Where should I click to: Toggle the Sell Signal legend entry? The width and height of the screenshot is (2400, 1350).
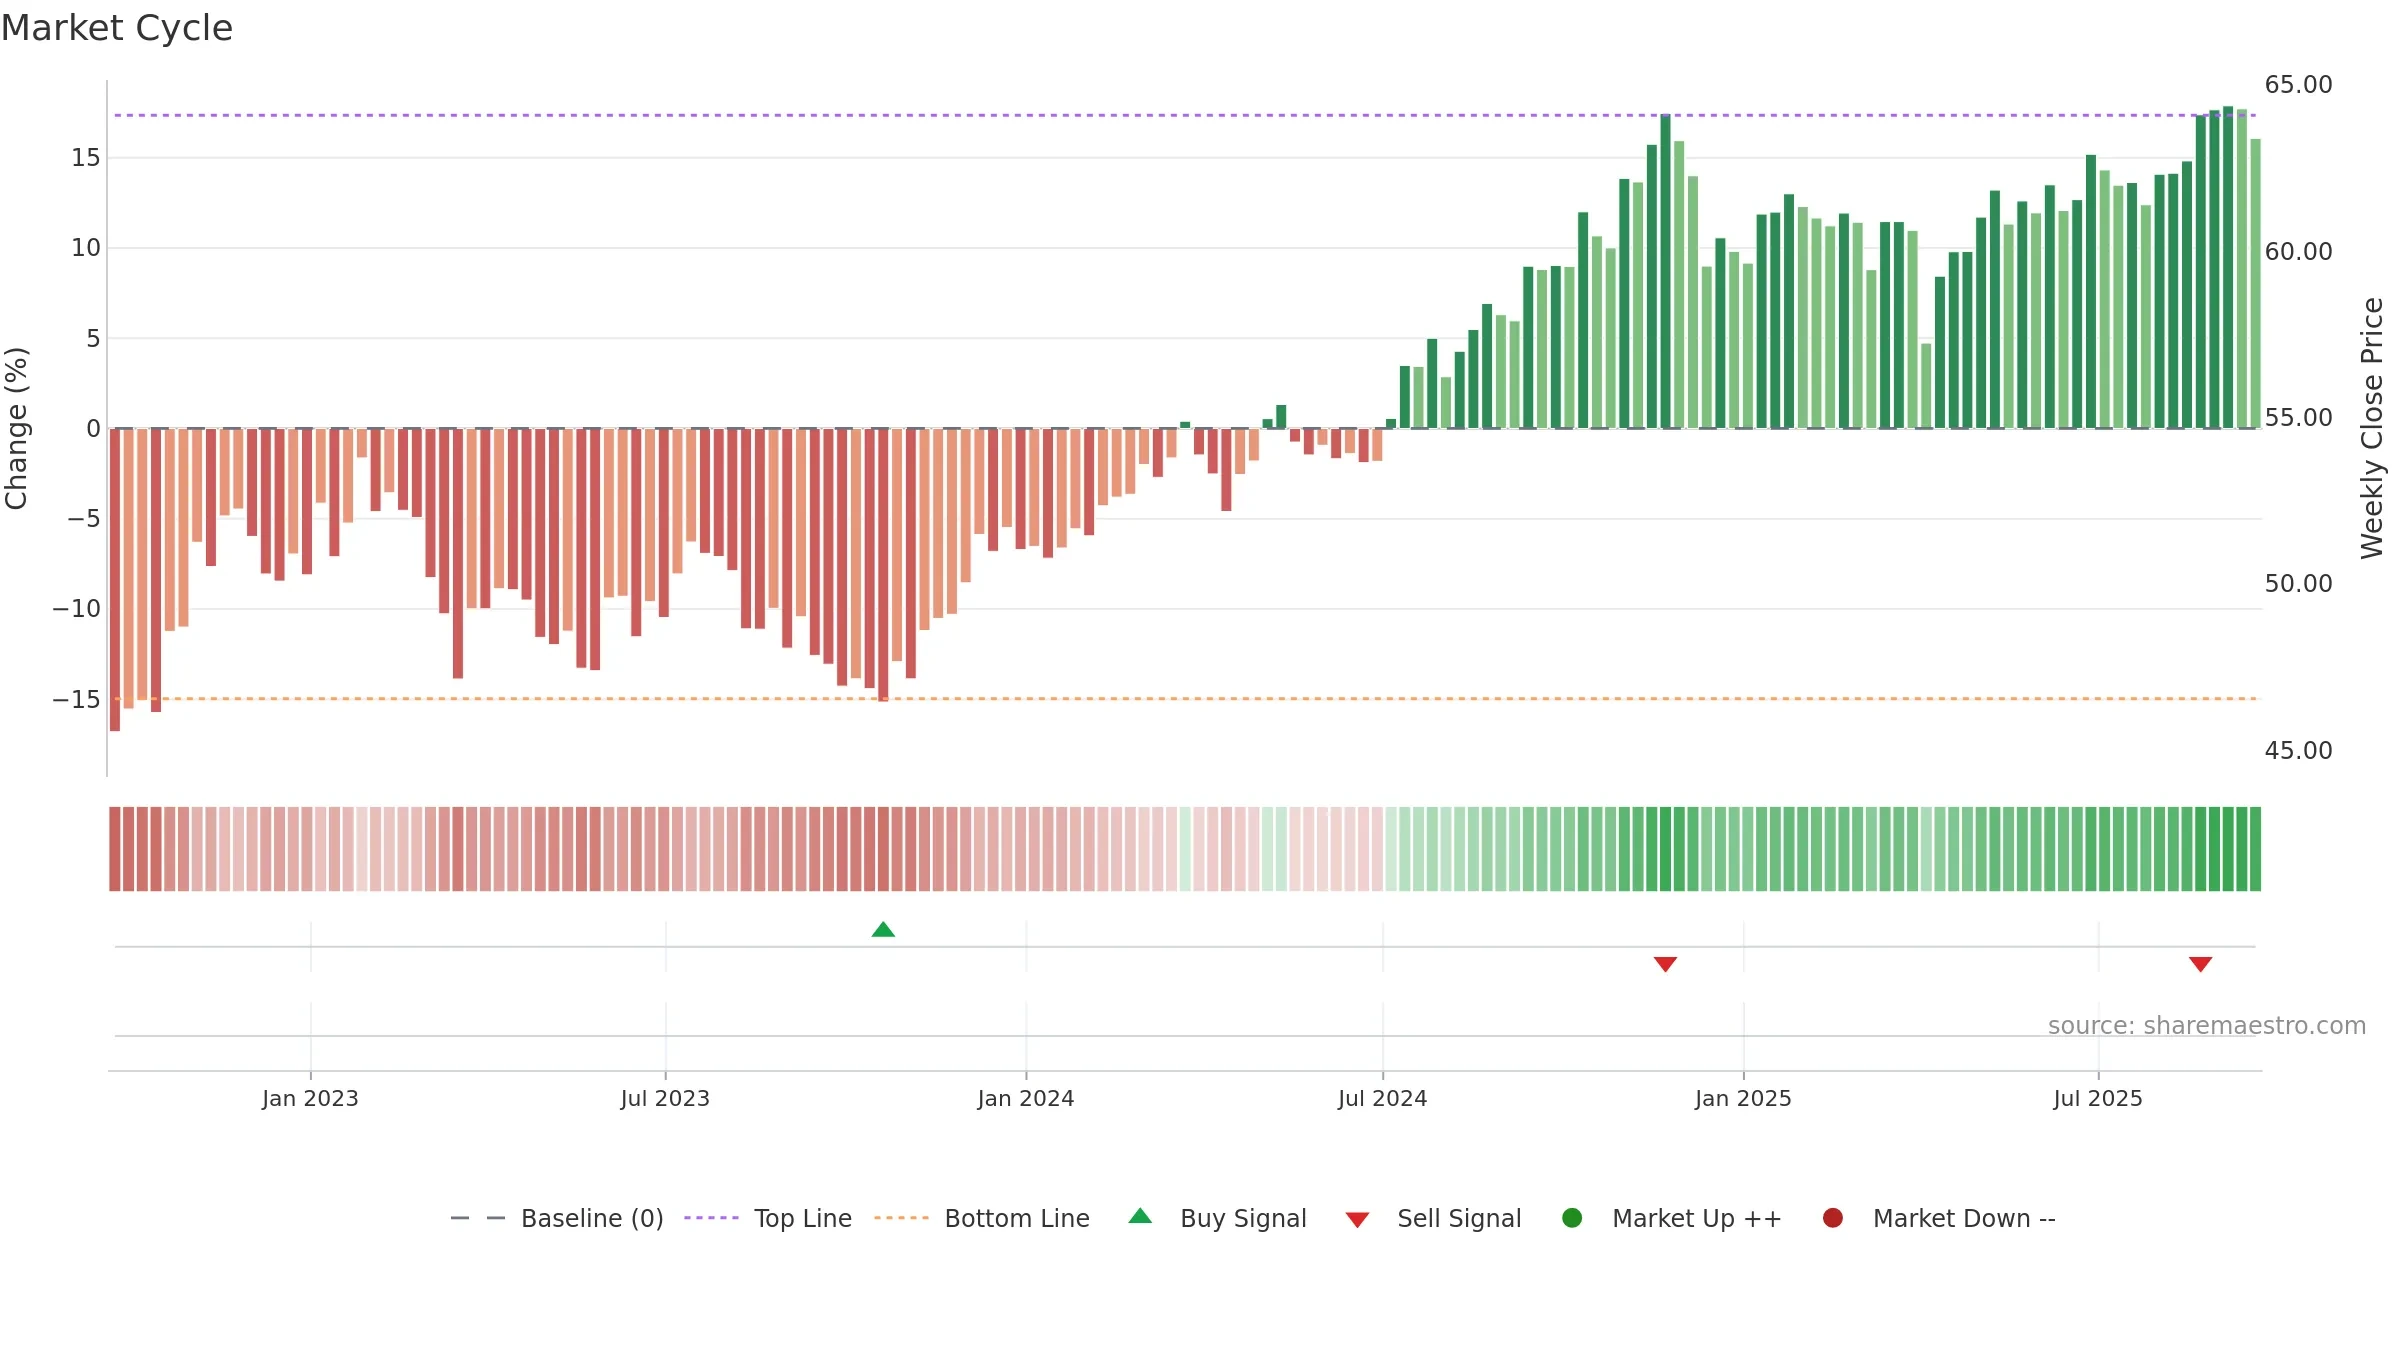click(x=1433, y=1218)
